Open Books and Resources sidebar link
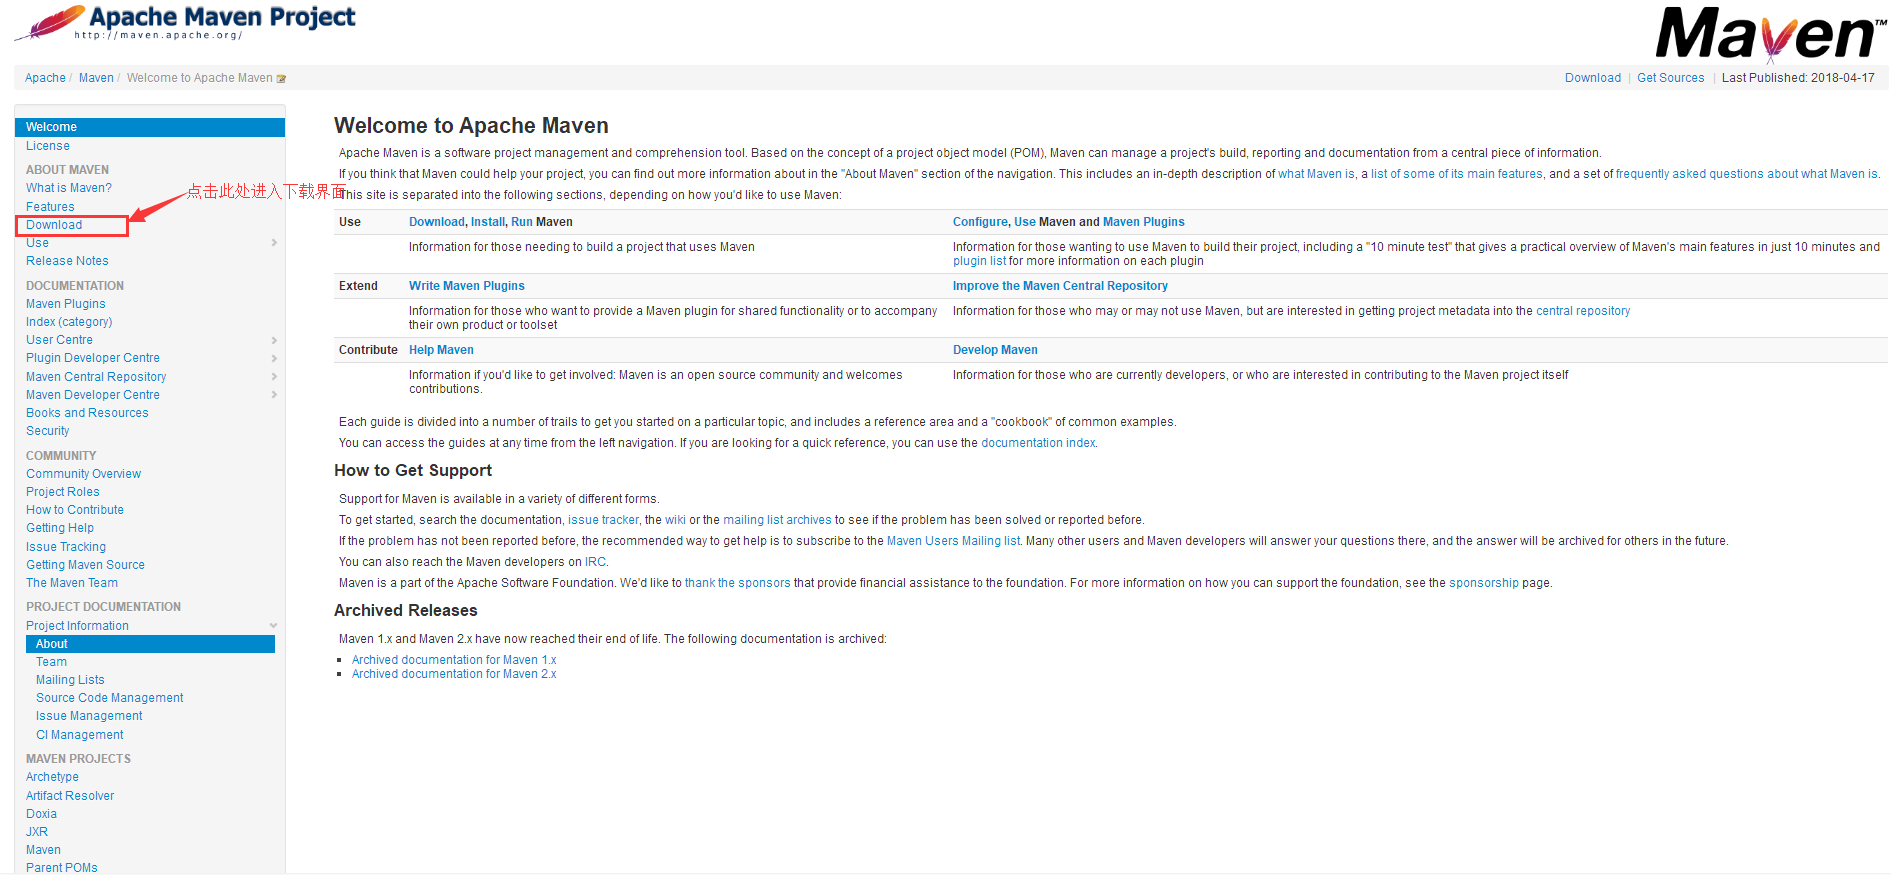 pos(87,413)
